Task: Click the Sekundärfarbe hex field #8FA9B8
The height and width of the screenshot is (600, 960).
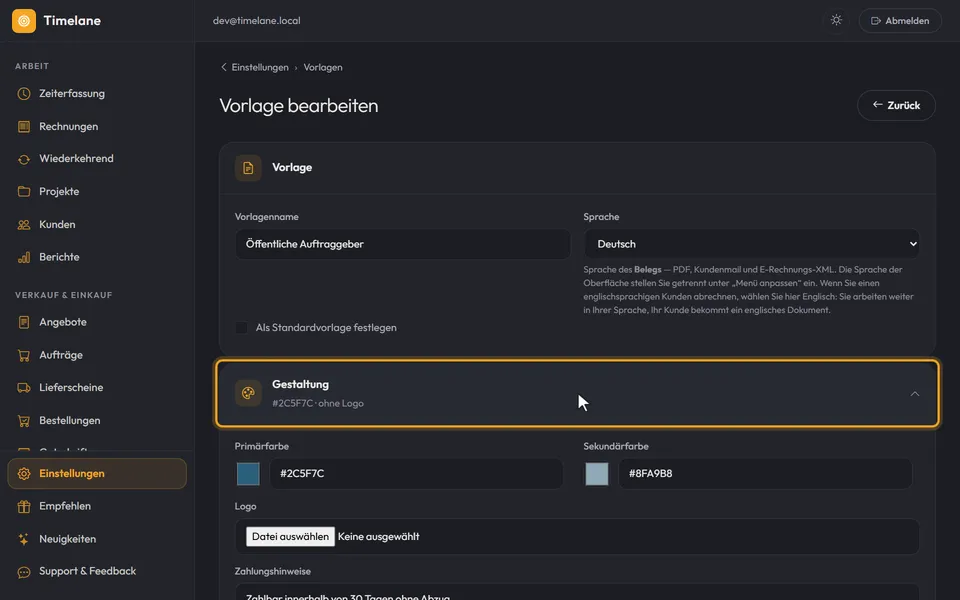Action: pos(765,473)
